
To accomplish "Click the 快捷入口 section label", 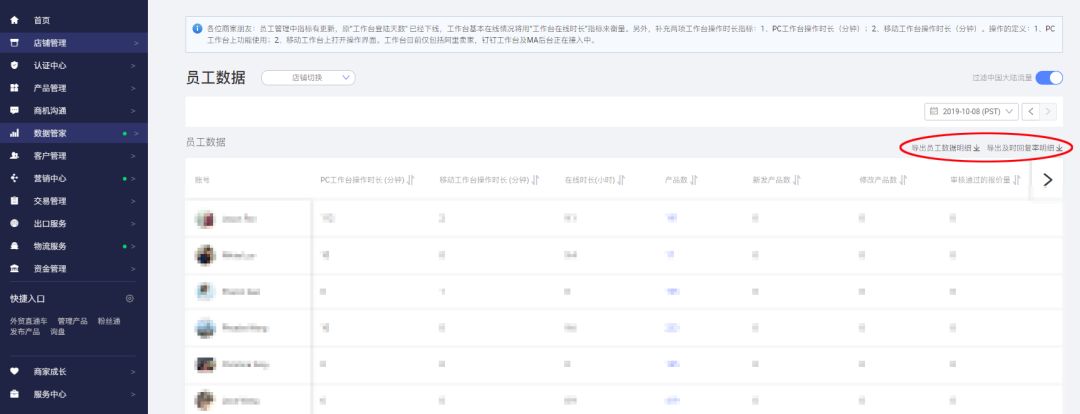I will pos(28,299).
